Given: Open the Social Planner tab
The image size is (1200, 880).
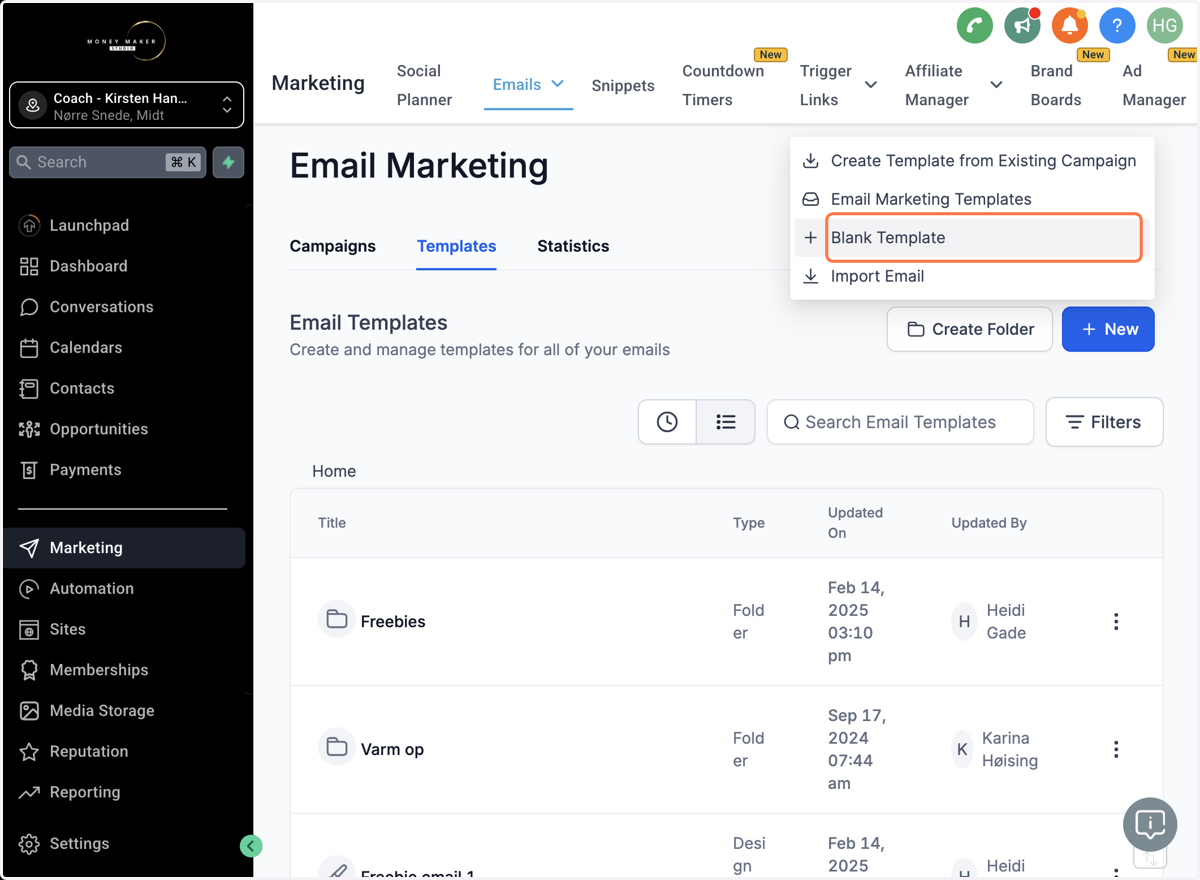Looking at the screenshot, I should click(424, 85).
